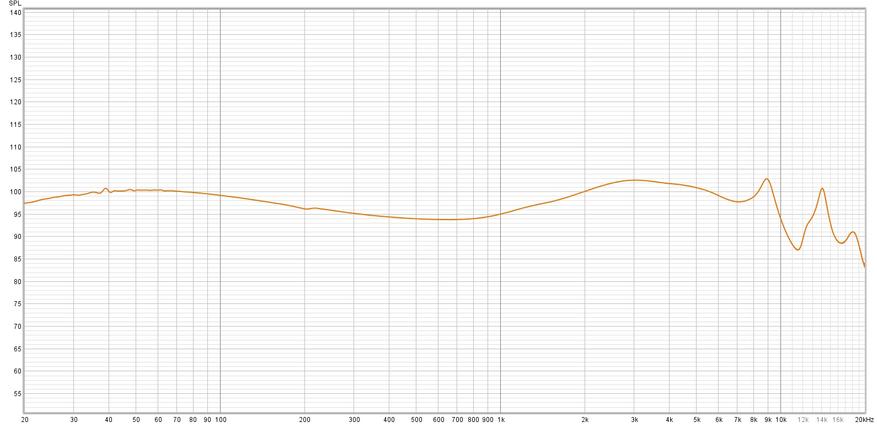The height and width of the screenshot is (426, 877).
Task: Select the 200 Hz frequency axis label
Action: click(304, 419)
